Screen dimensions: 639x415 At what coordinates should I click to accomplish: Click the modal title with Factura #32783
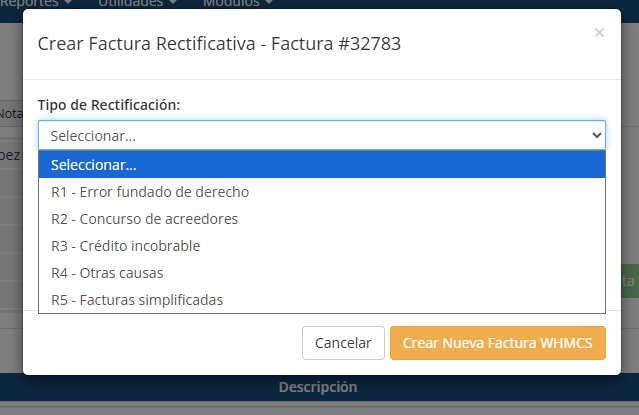pos(219,43)
